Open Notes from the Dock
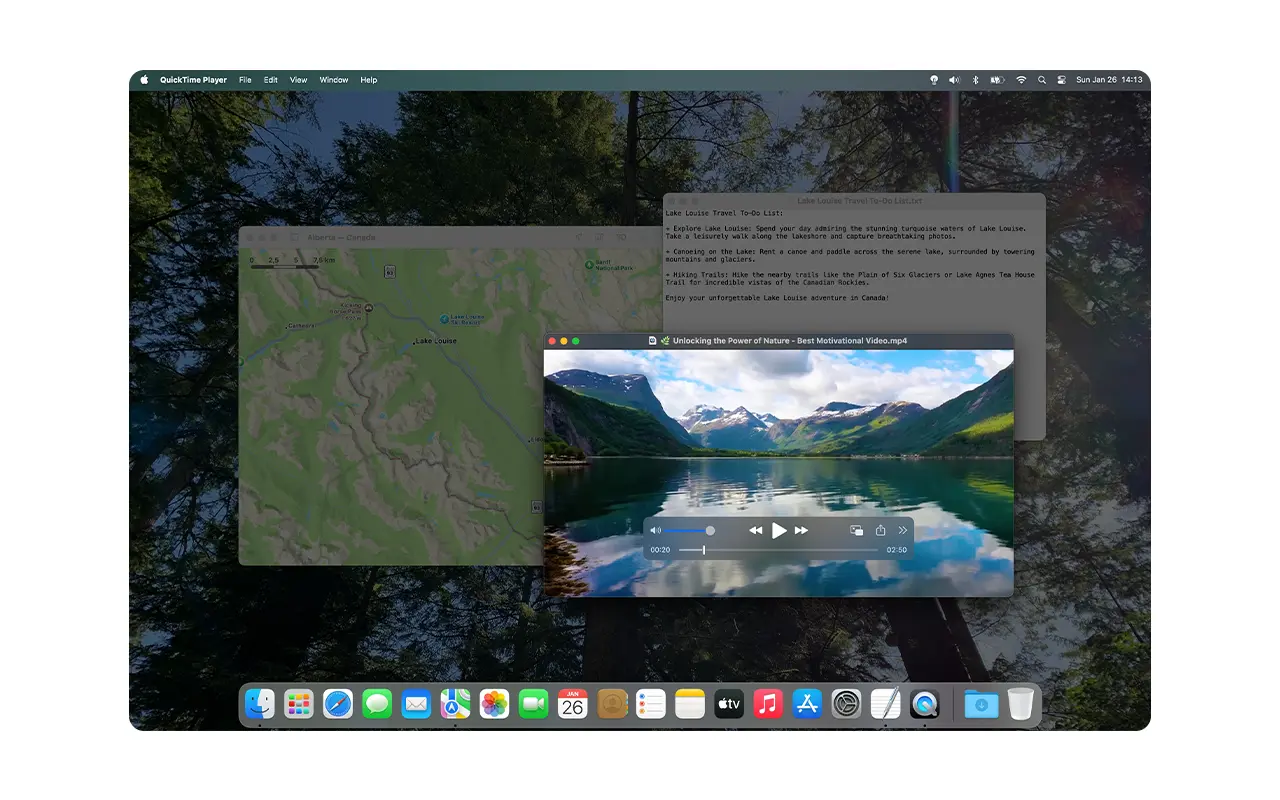 pyautogui.click(x=690, y=704)
